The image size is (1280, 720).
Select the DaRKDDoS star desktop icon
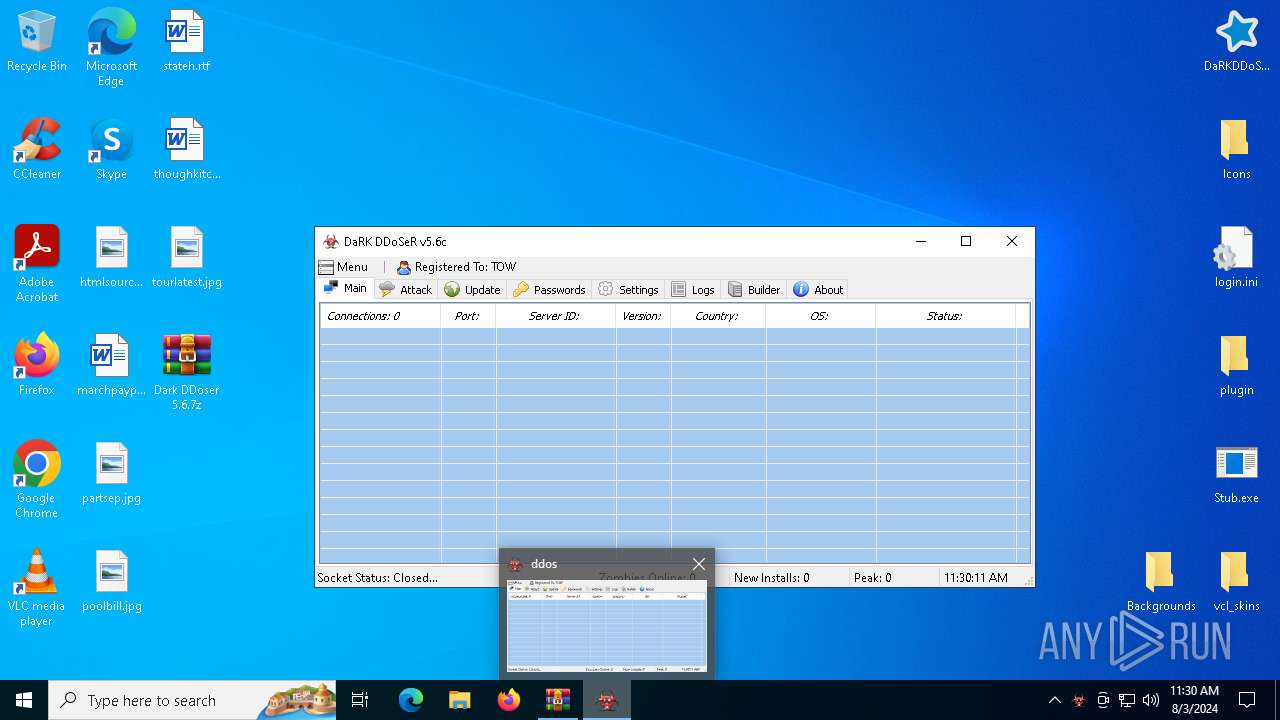[x=1236, y=43]
